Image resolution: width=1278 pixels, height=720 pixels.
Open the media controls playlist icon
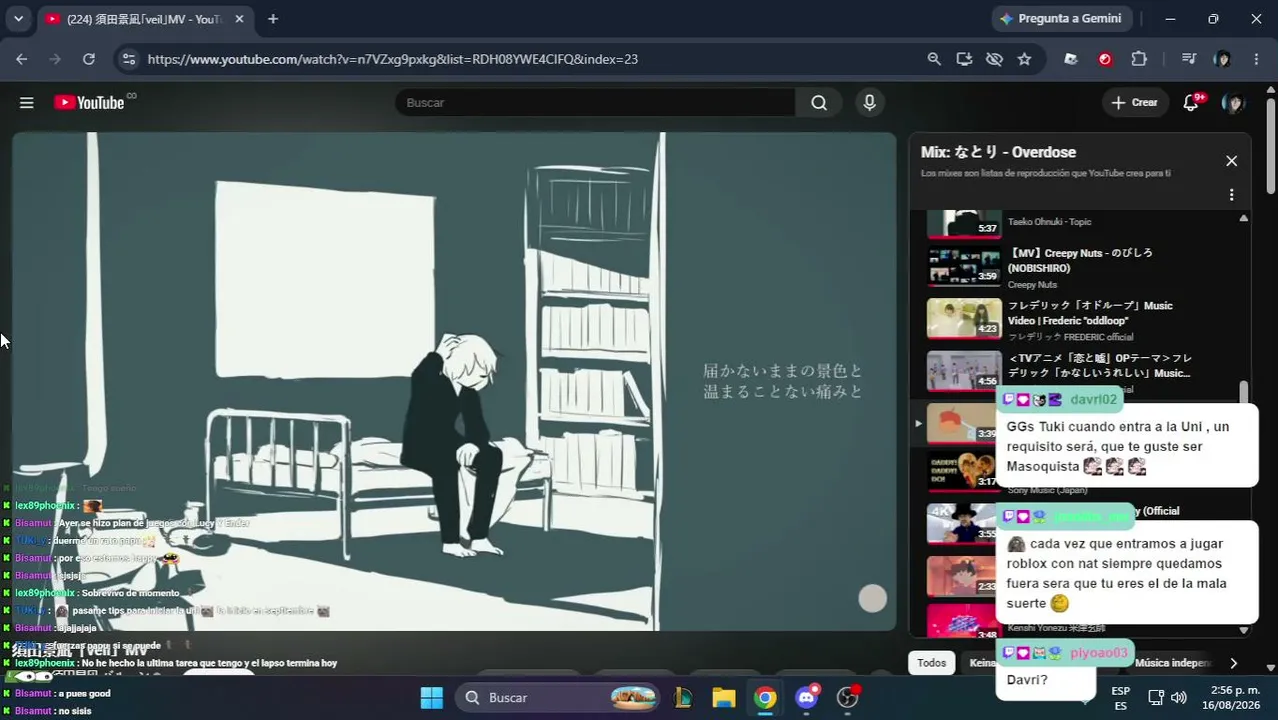coord(1188,59)
